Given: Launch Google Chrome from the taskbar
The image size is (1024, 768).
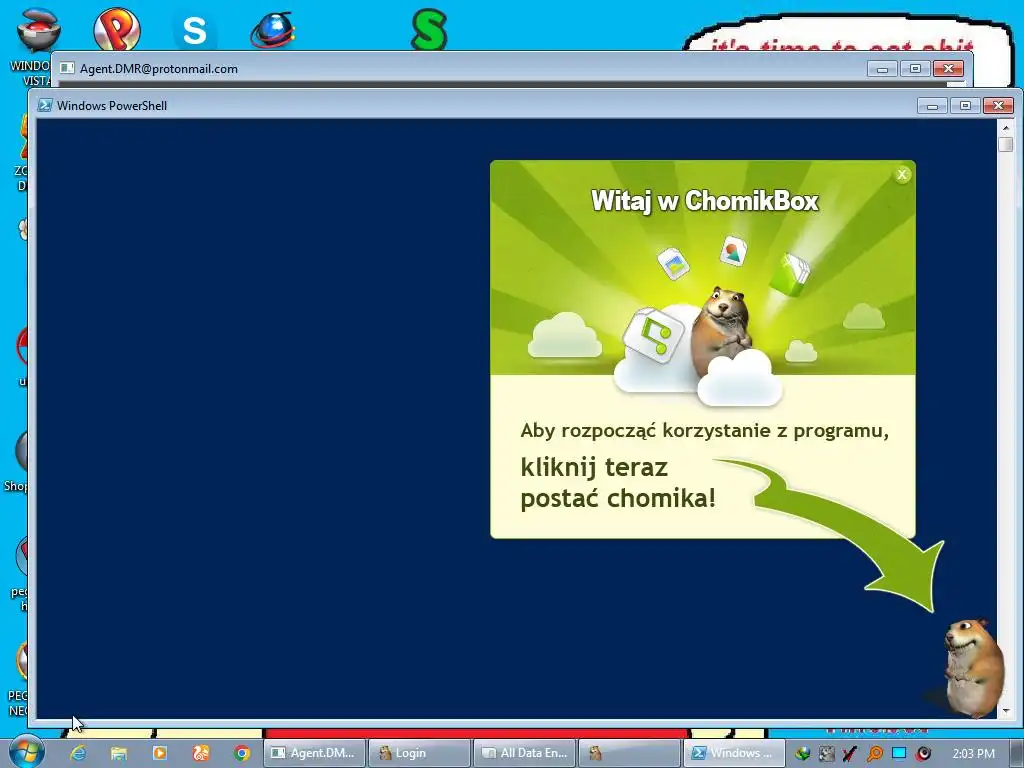Looking at the screenshot, I should 242,753.
